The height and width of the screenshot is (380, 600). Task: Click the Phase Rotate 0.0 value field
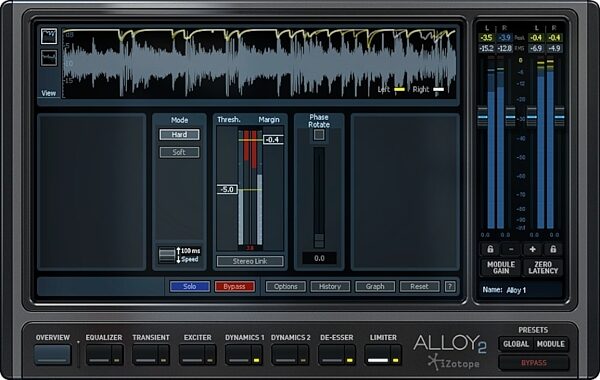319,258
